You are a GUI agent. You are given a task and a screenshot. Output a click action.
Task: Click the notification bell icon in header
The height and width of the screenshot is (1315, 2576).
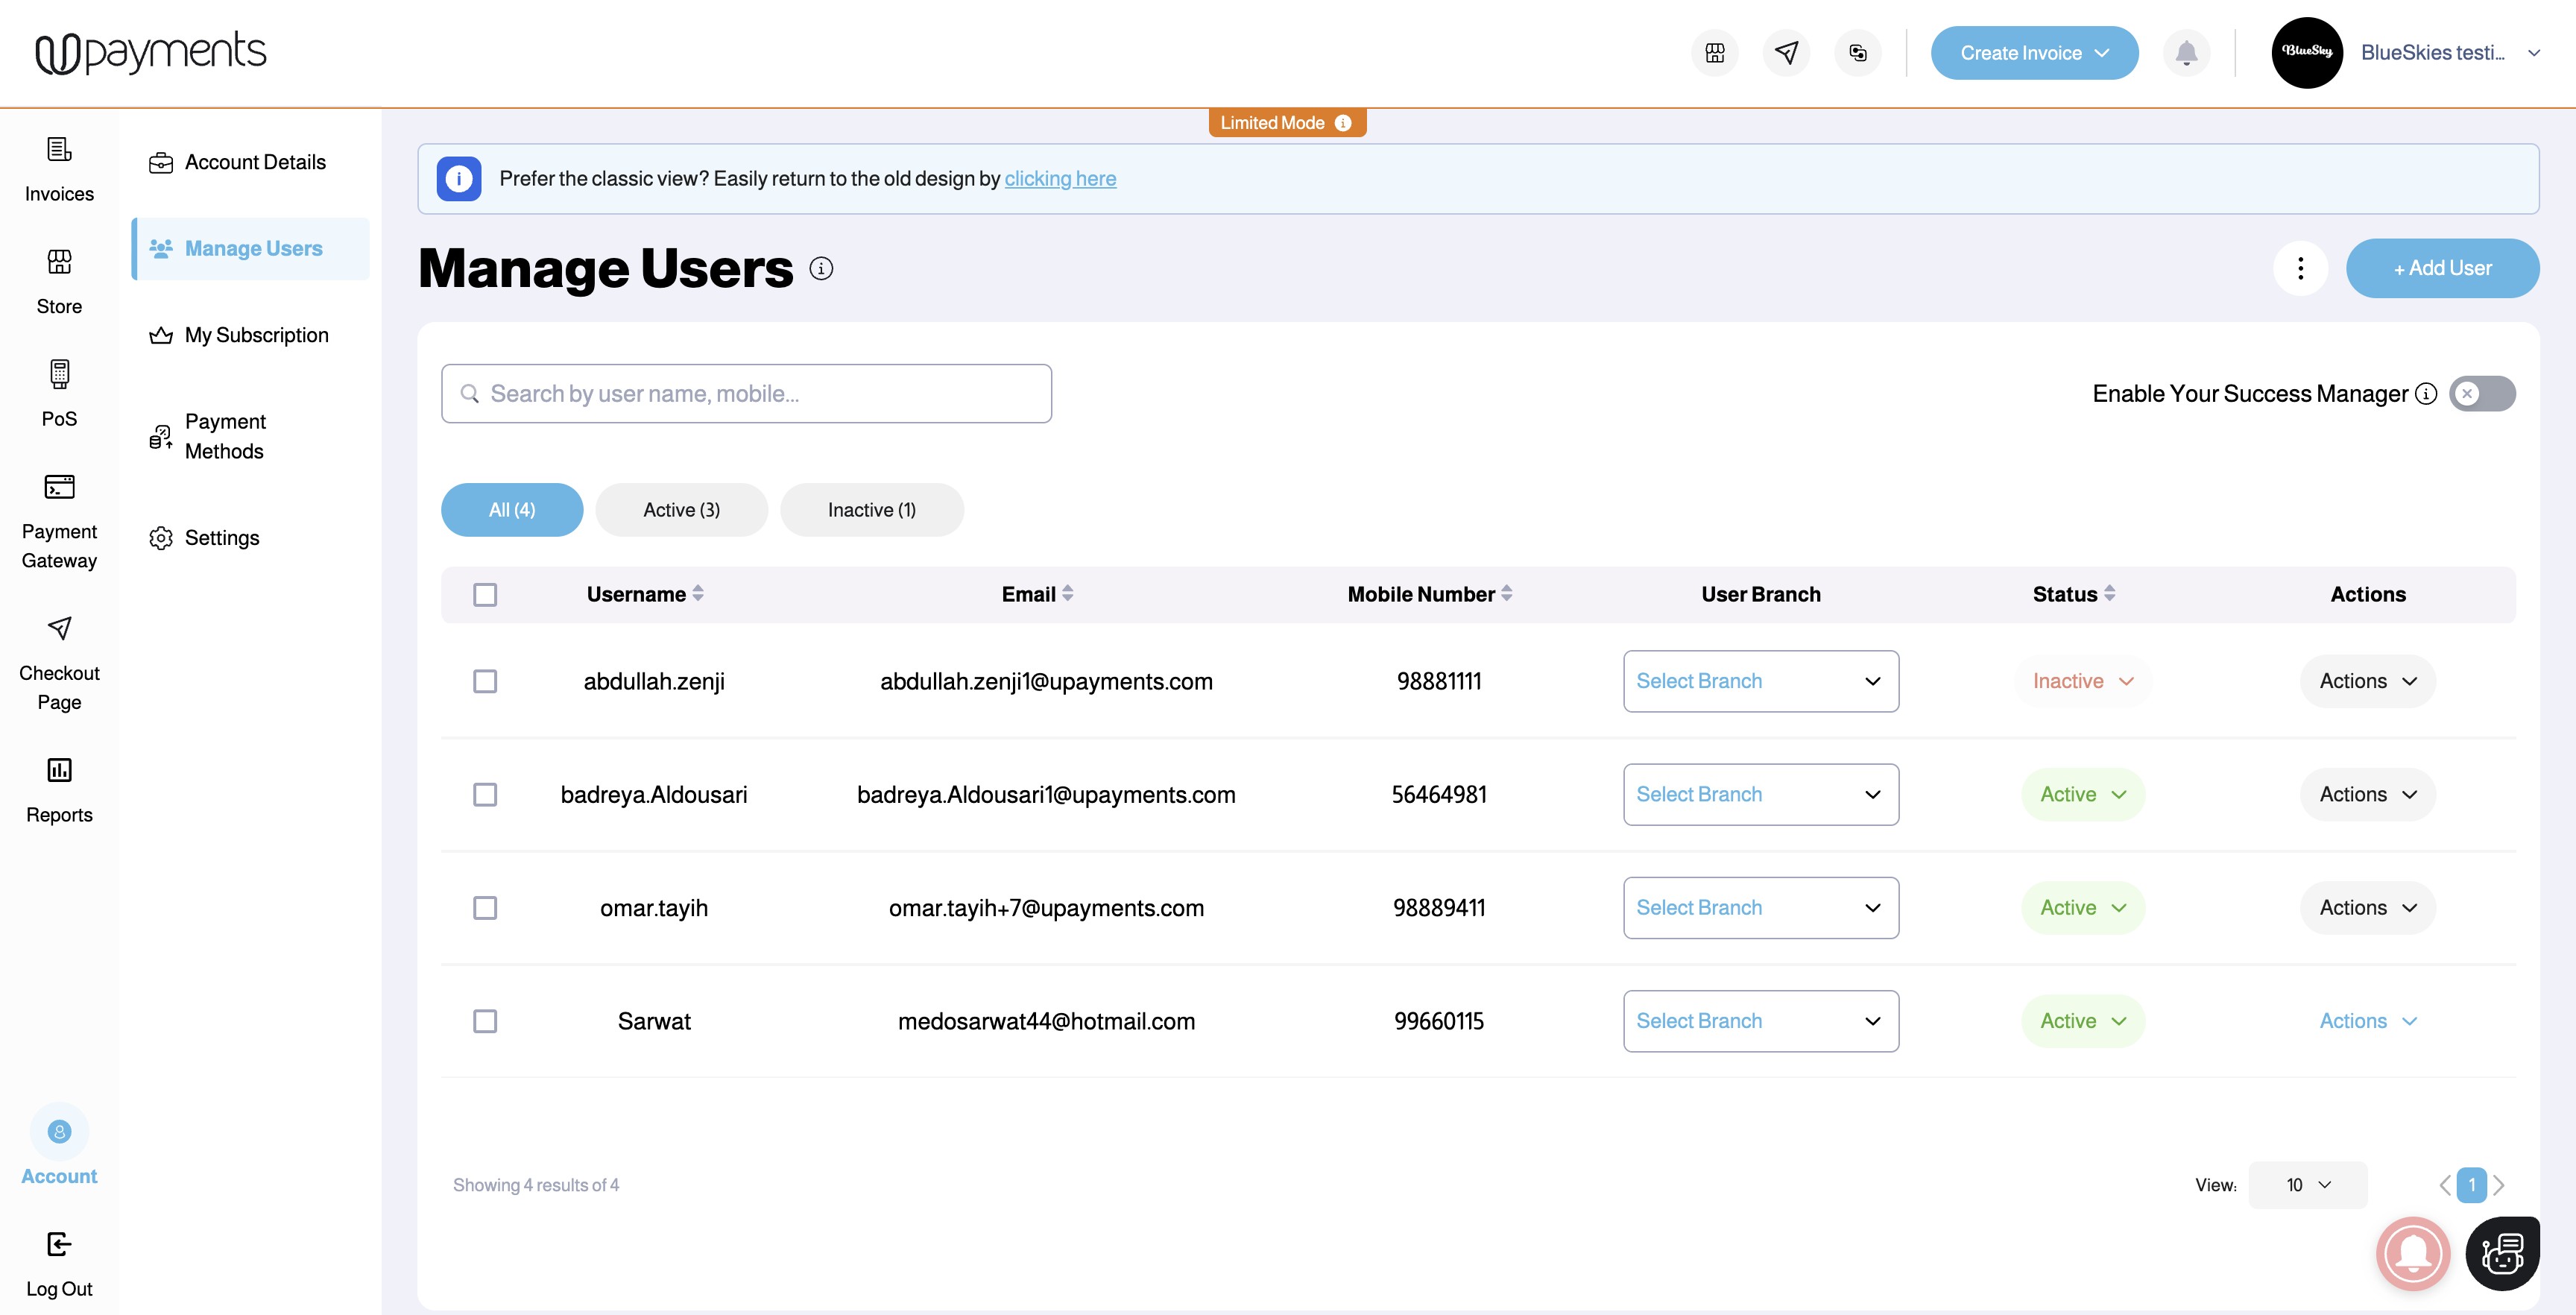click(x=2186, y=53)
